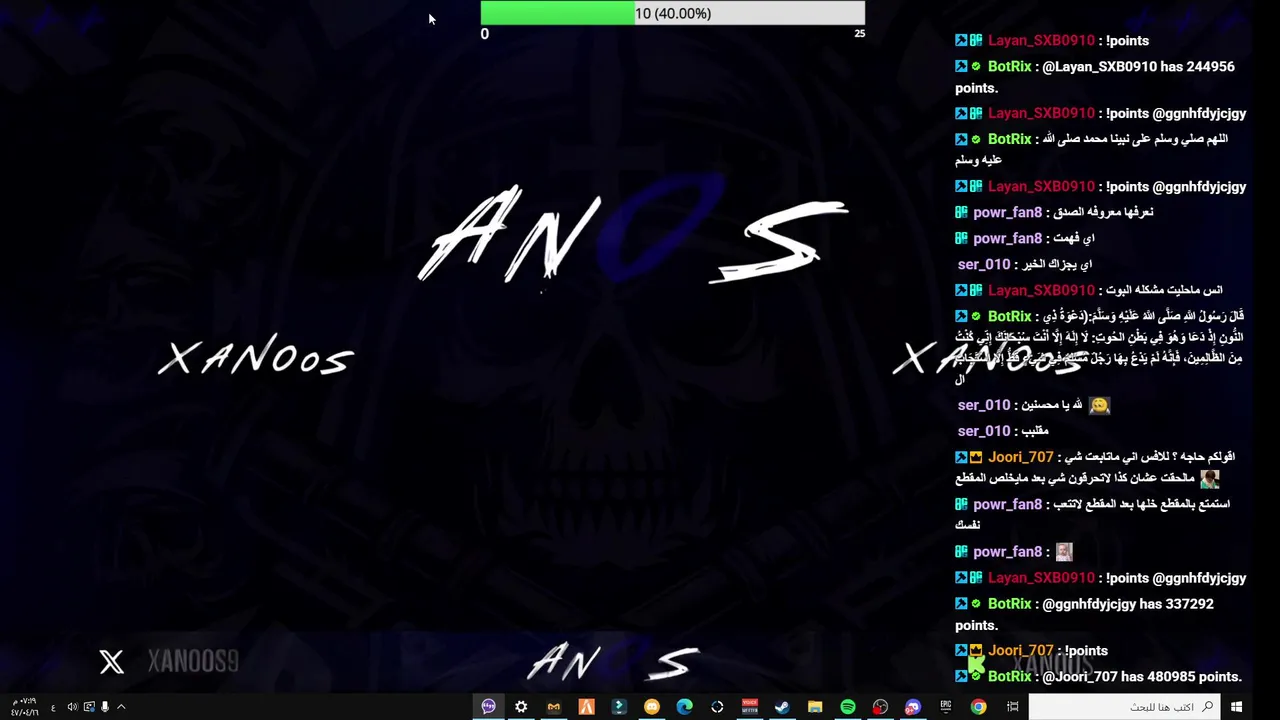The image size is (1280, 720).
Task: Open the purple 9+ badge taskbar app
Action: [x=913, y=707]
